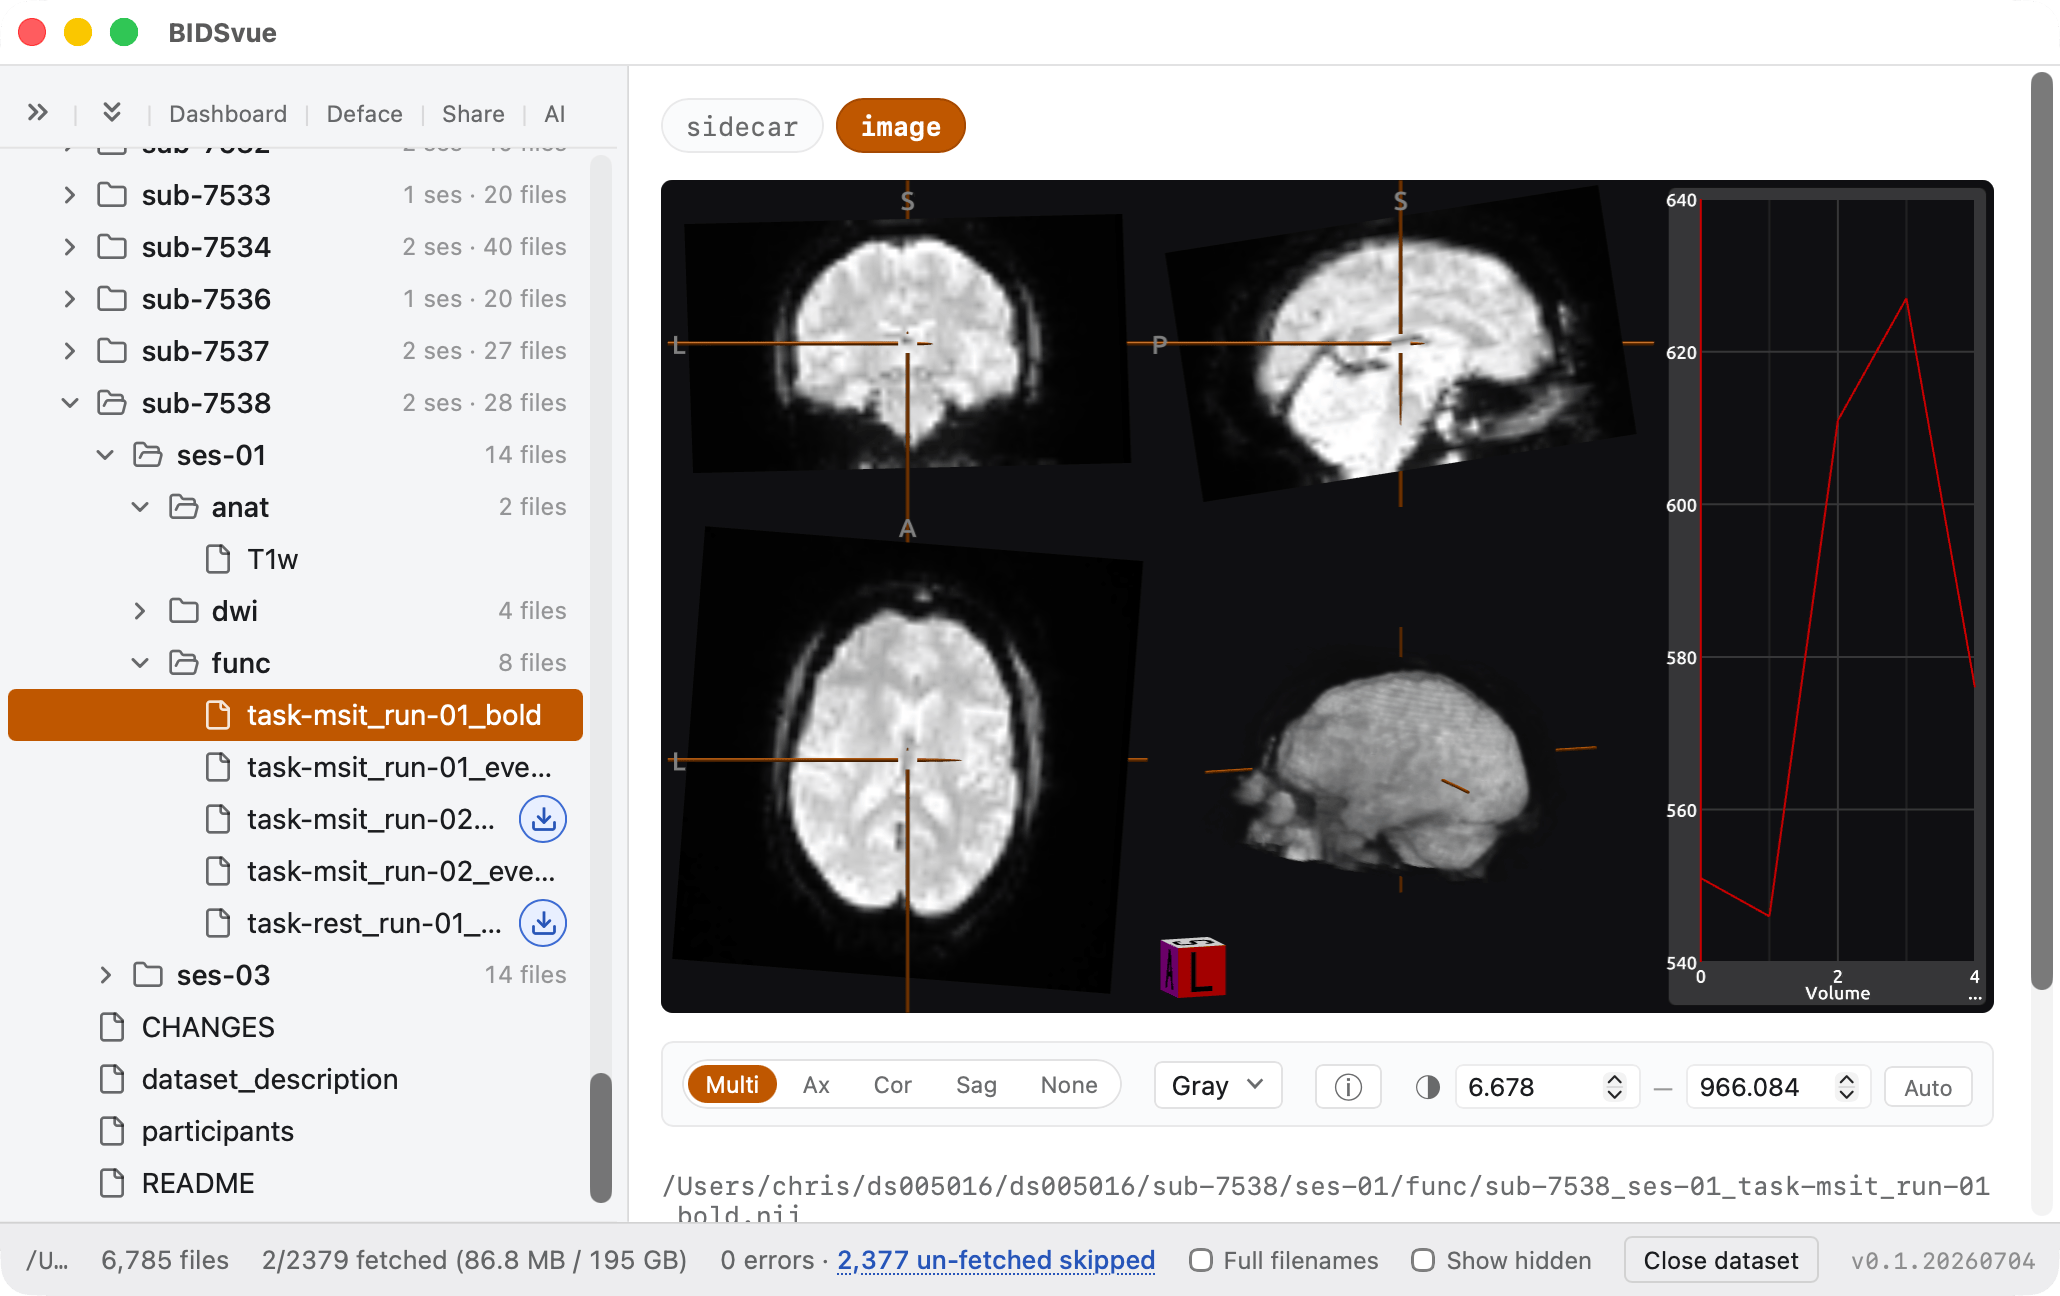Click the collapse-all double down chevron icon
The height and width of the screenshot is (1296, 2060).
112,113
